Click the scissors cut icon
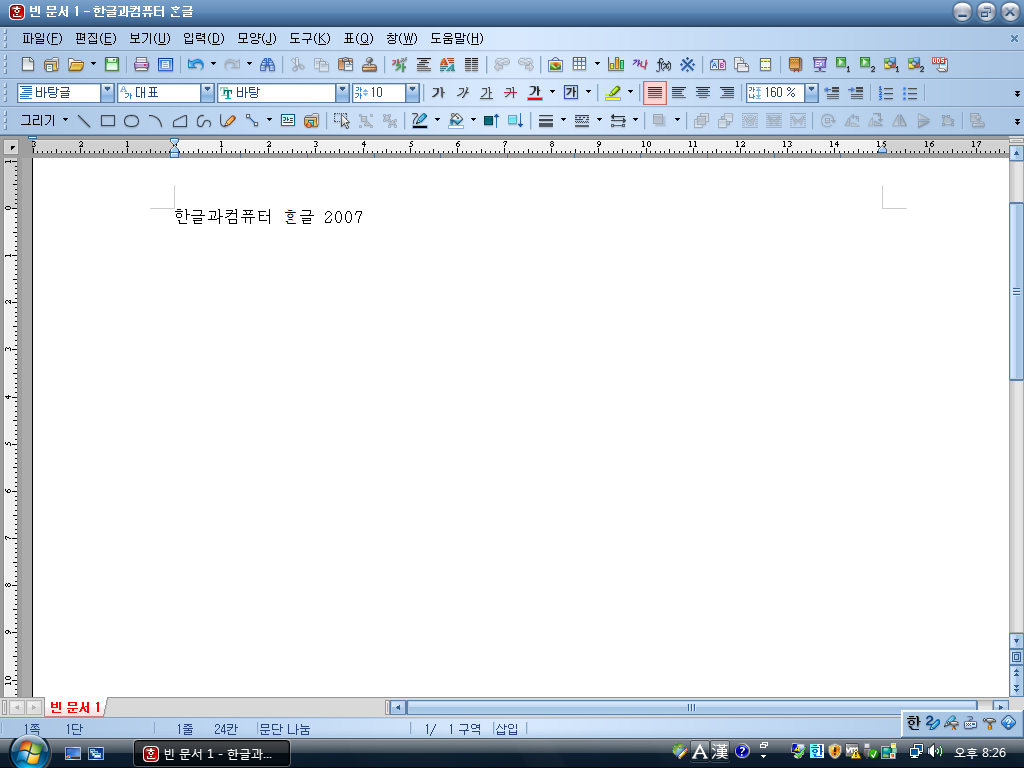 click(x=298, y=64)
